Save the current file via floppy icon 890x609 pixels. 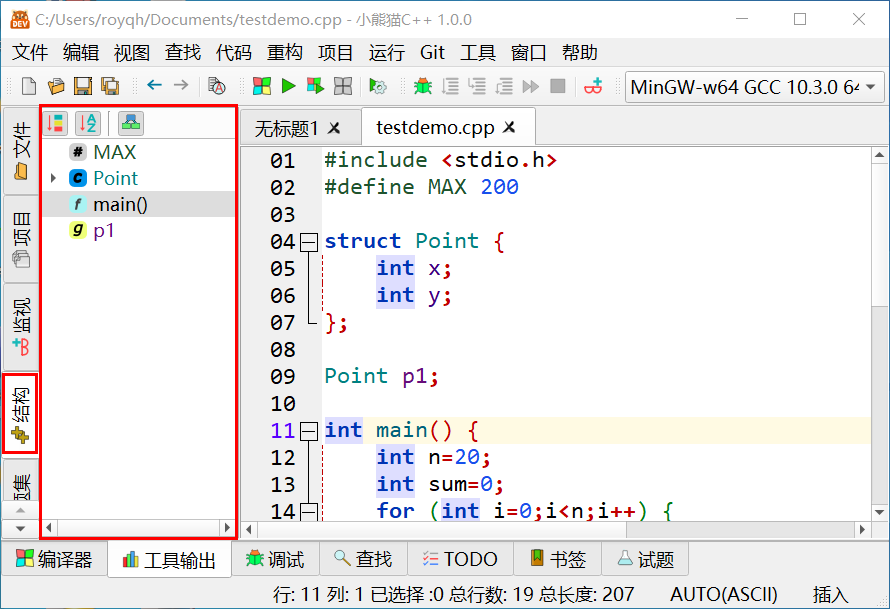coord(83,86)
